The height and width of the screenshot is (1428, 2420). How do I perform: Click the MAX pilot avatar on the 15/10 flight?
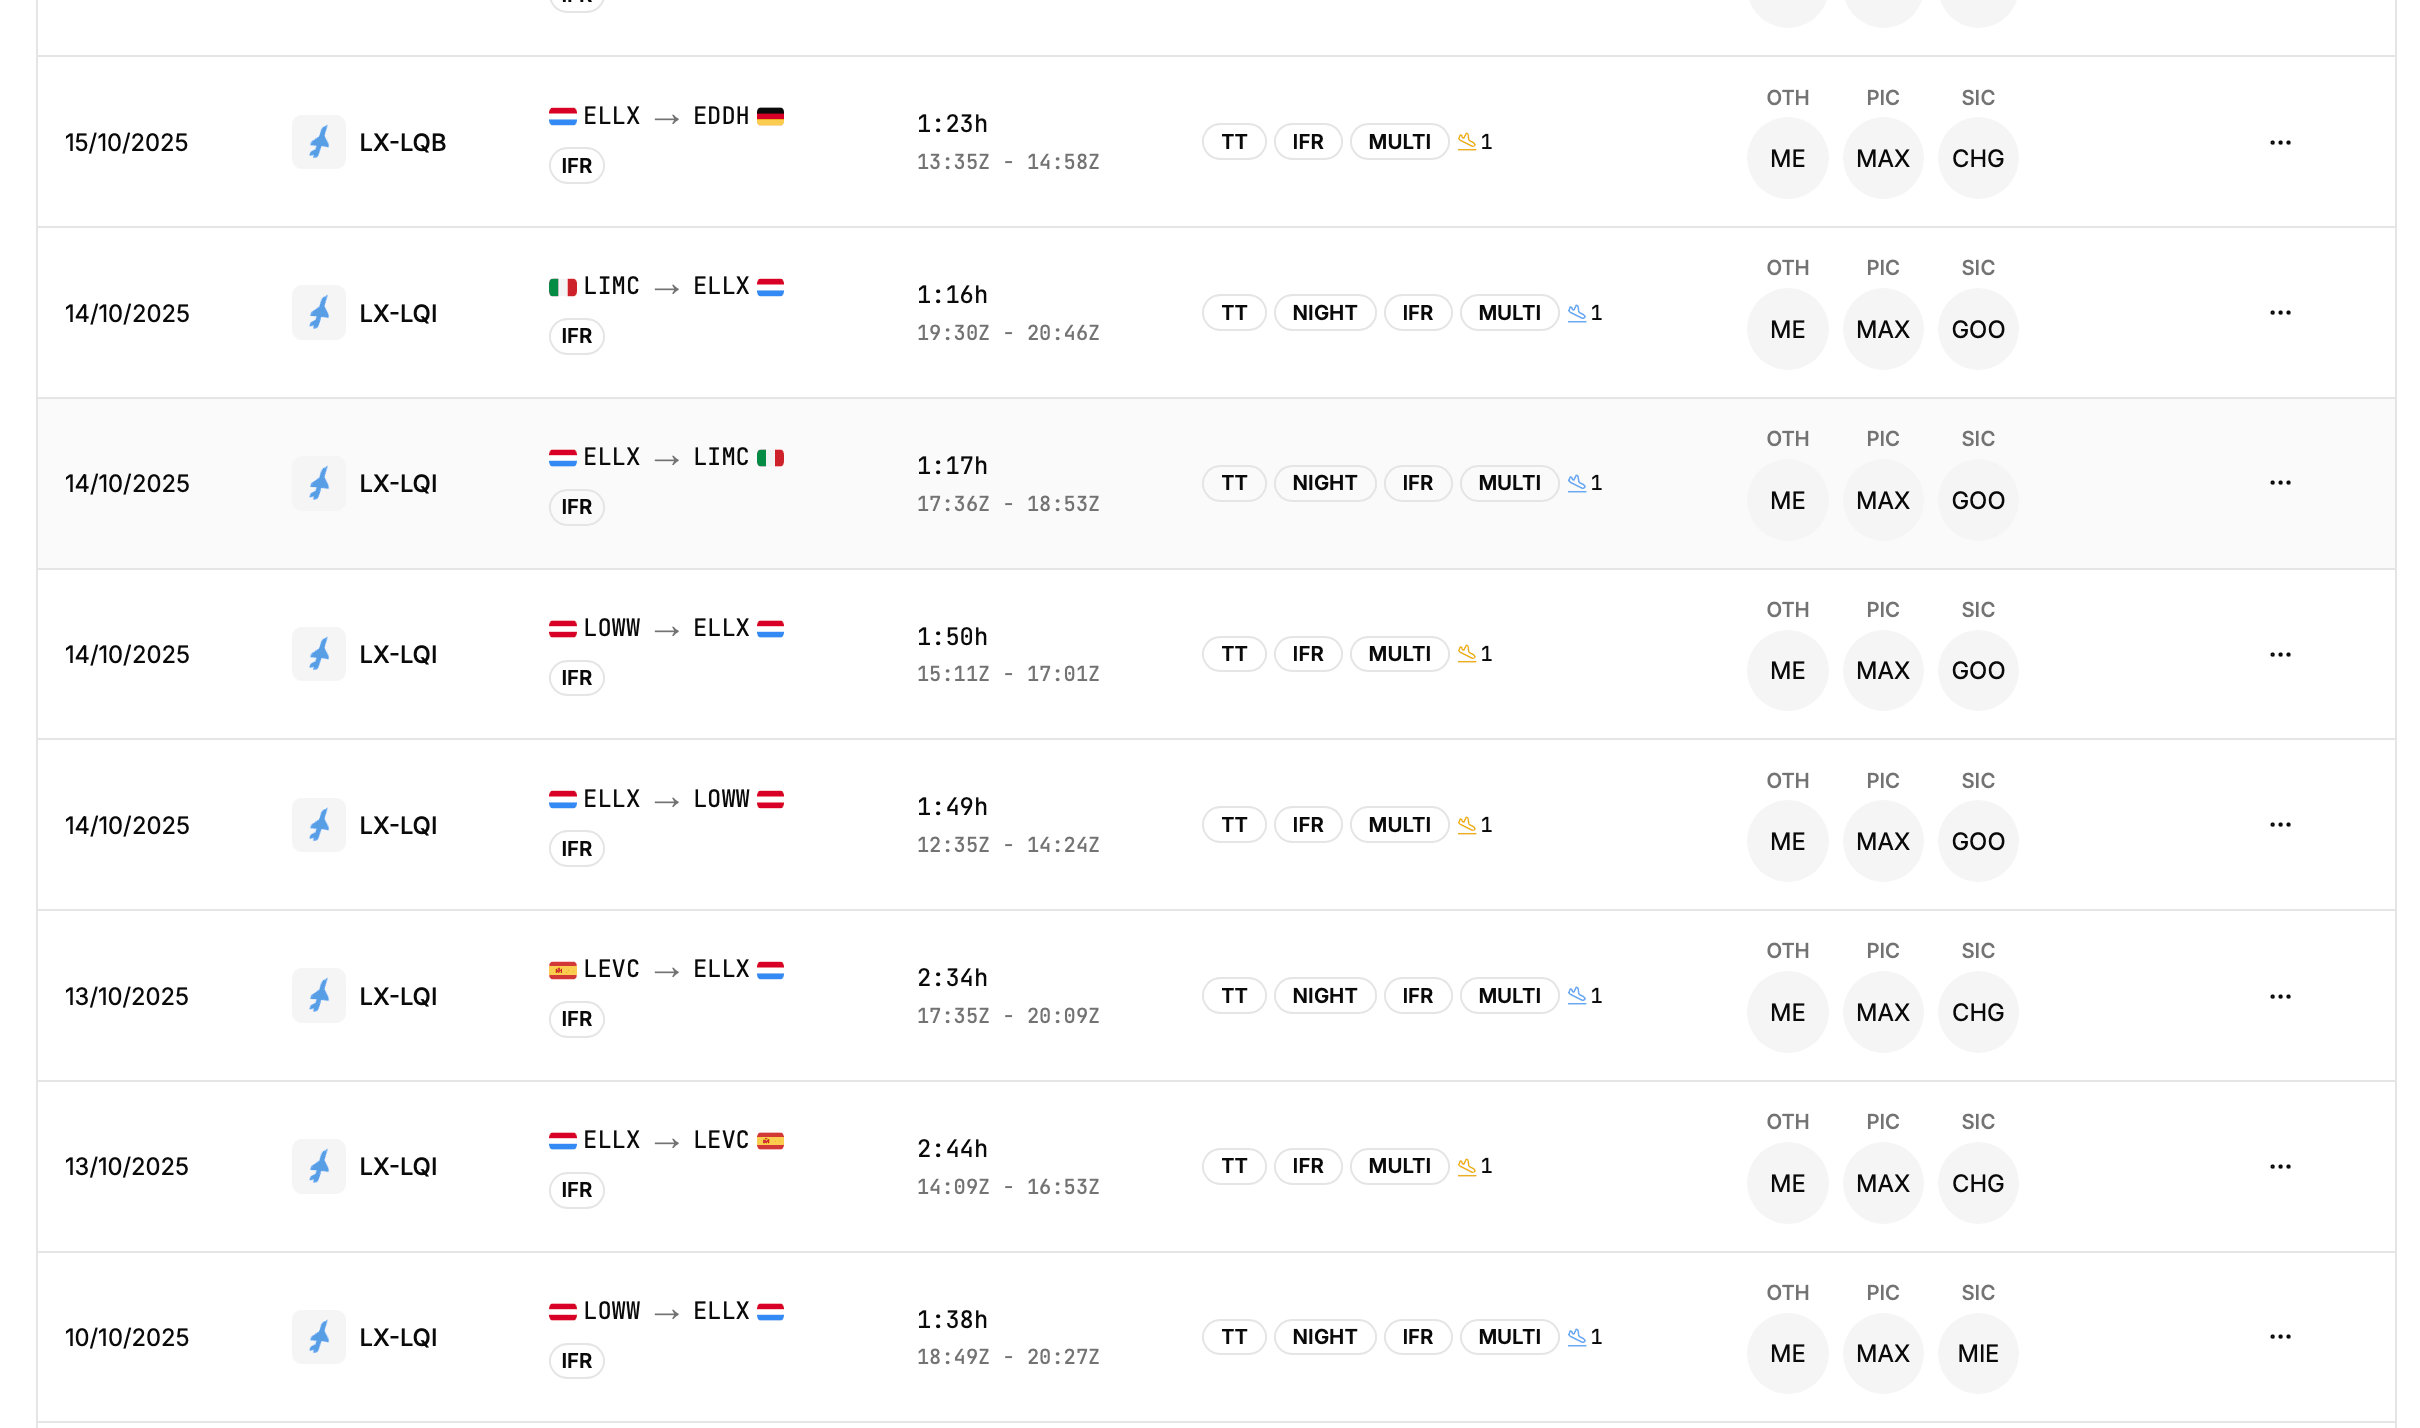pos(1883,157)
